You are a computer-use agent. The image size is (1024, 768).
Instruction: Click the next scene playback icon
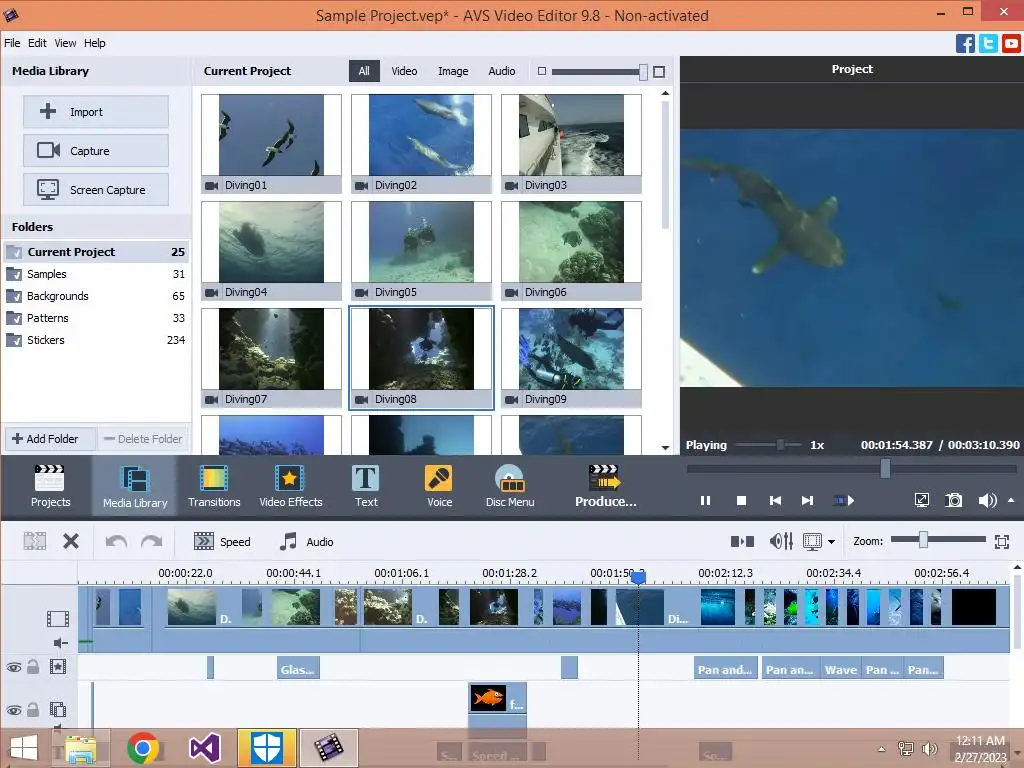click(x=844, y=501)
